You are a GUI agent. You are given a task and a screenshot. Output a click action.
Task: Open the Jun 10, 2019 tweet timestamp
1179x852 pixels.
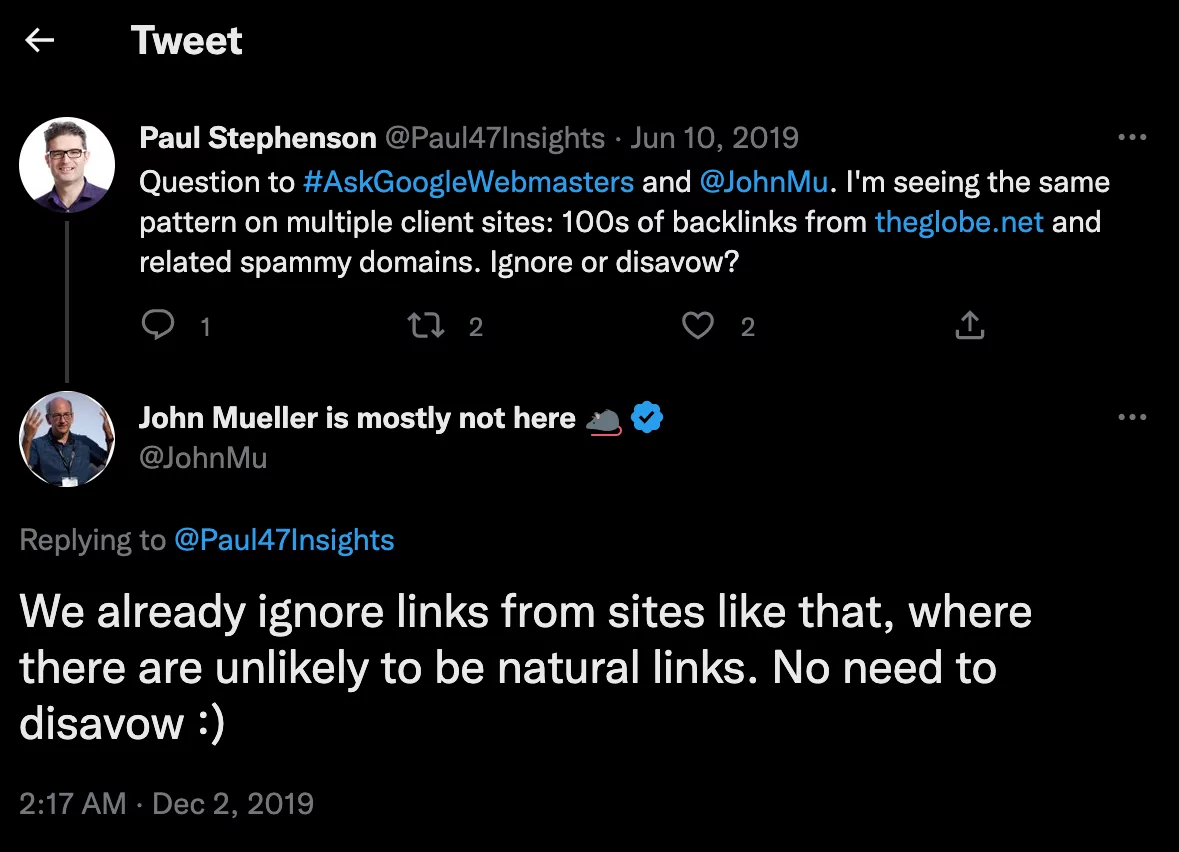click(x=714, y=138)
